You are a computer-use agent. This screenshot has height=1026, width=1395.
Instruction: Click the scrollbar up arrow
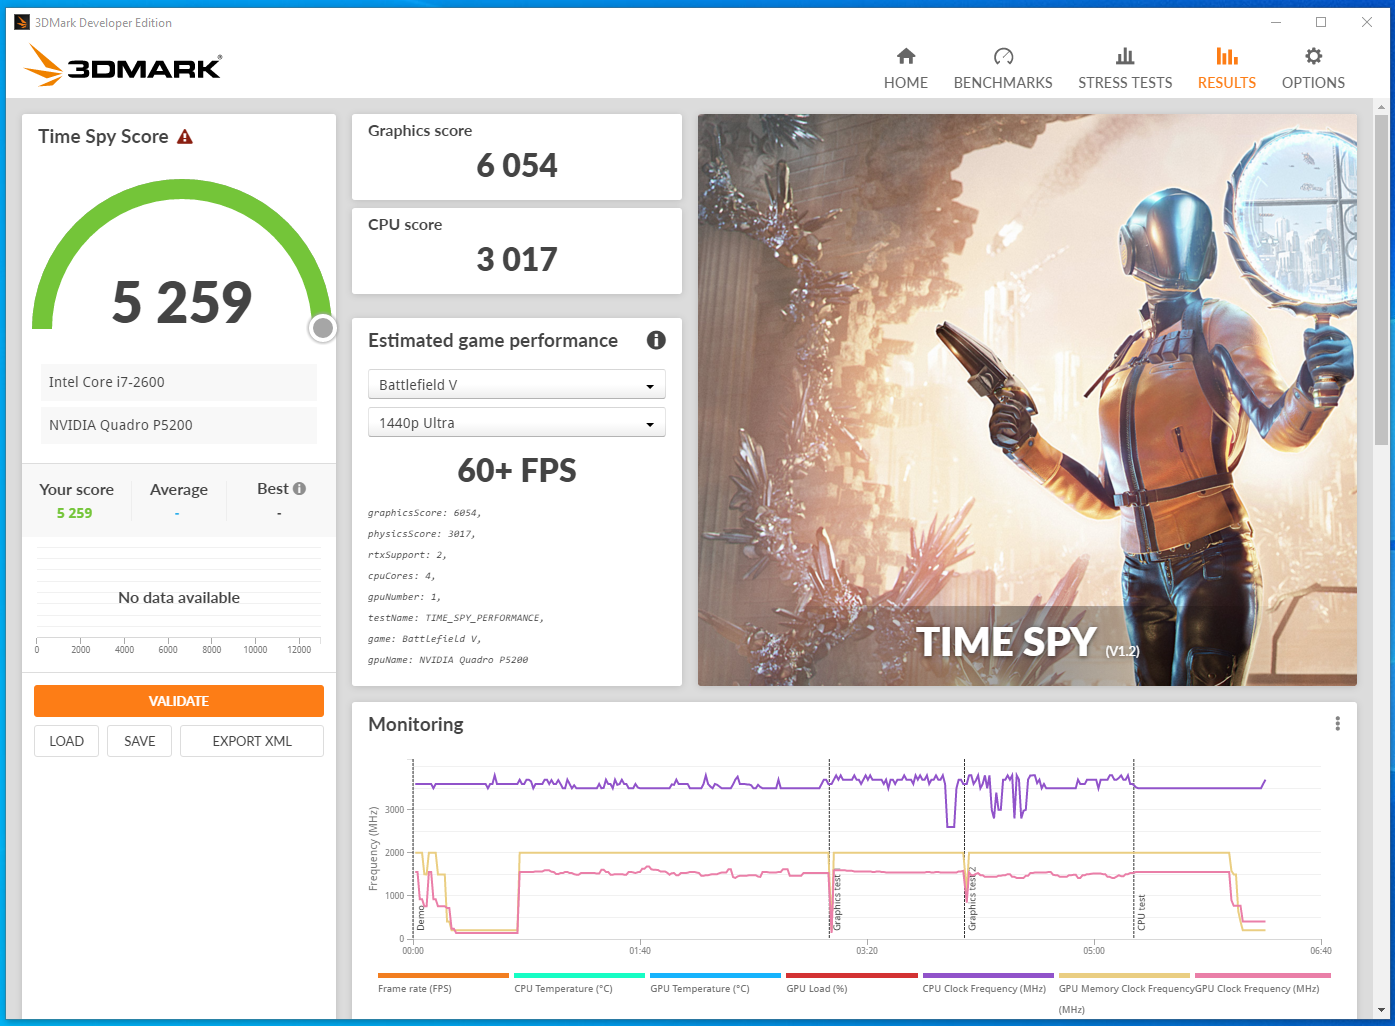tap(1381, 106)
